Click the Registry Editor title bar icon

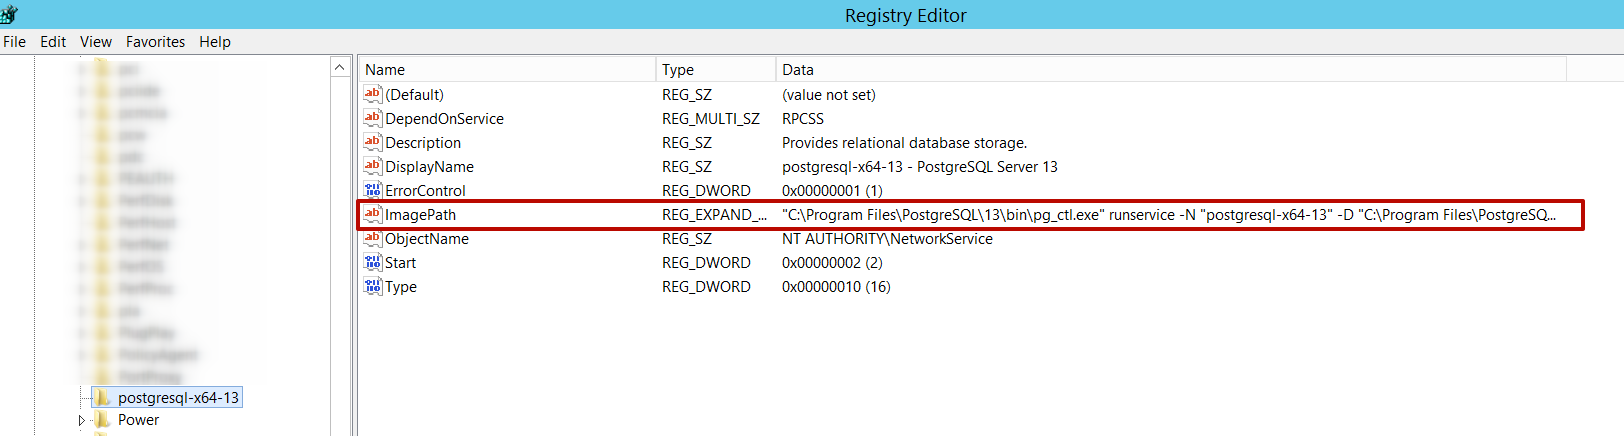pos(9,14)
